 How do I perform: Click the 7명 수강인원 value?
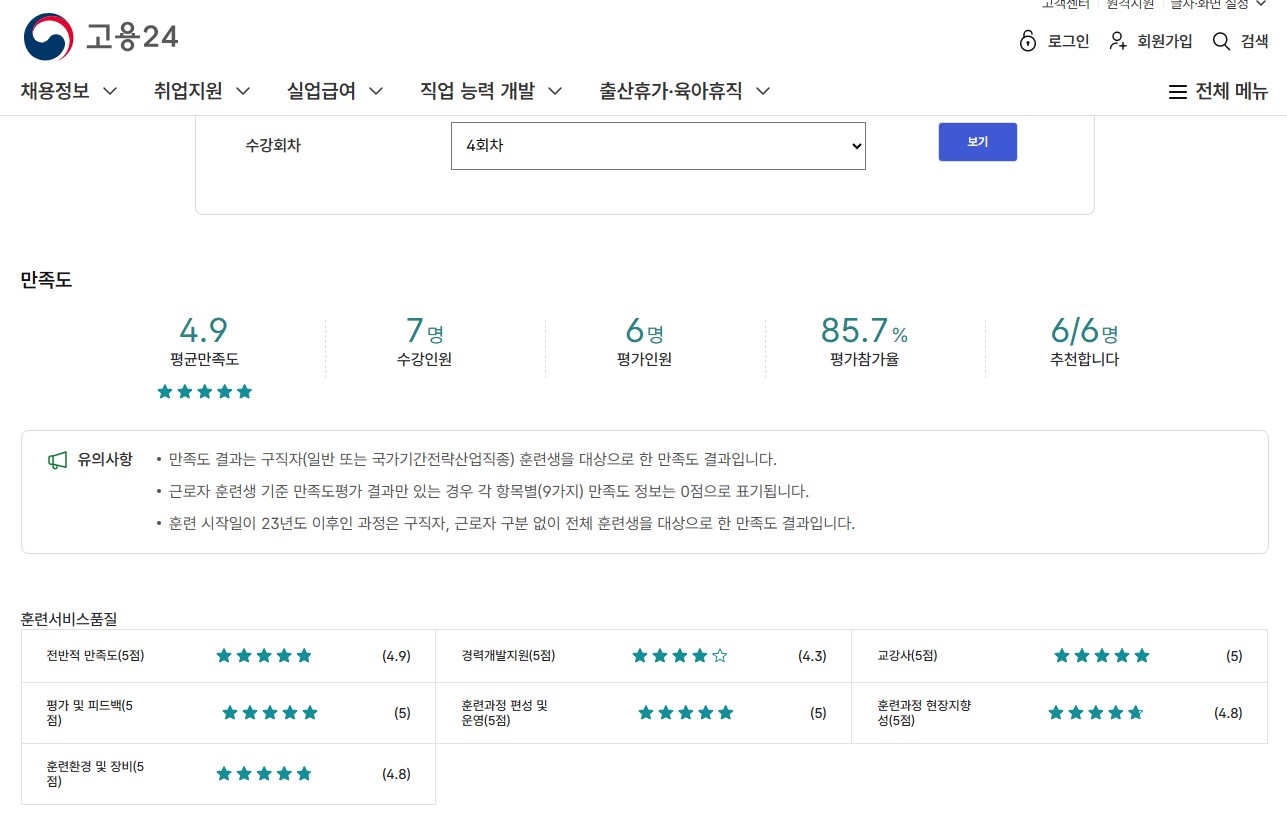424,330
